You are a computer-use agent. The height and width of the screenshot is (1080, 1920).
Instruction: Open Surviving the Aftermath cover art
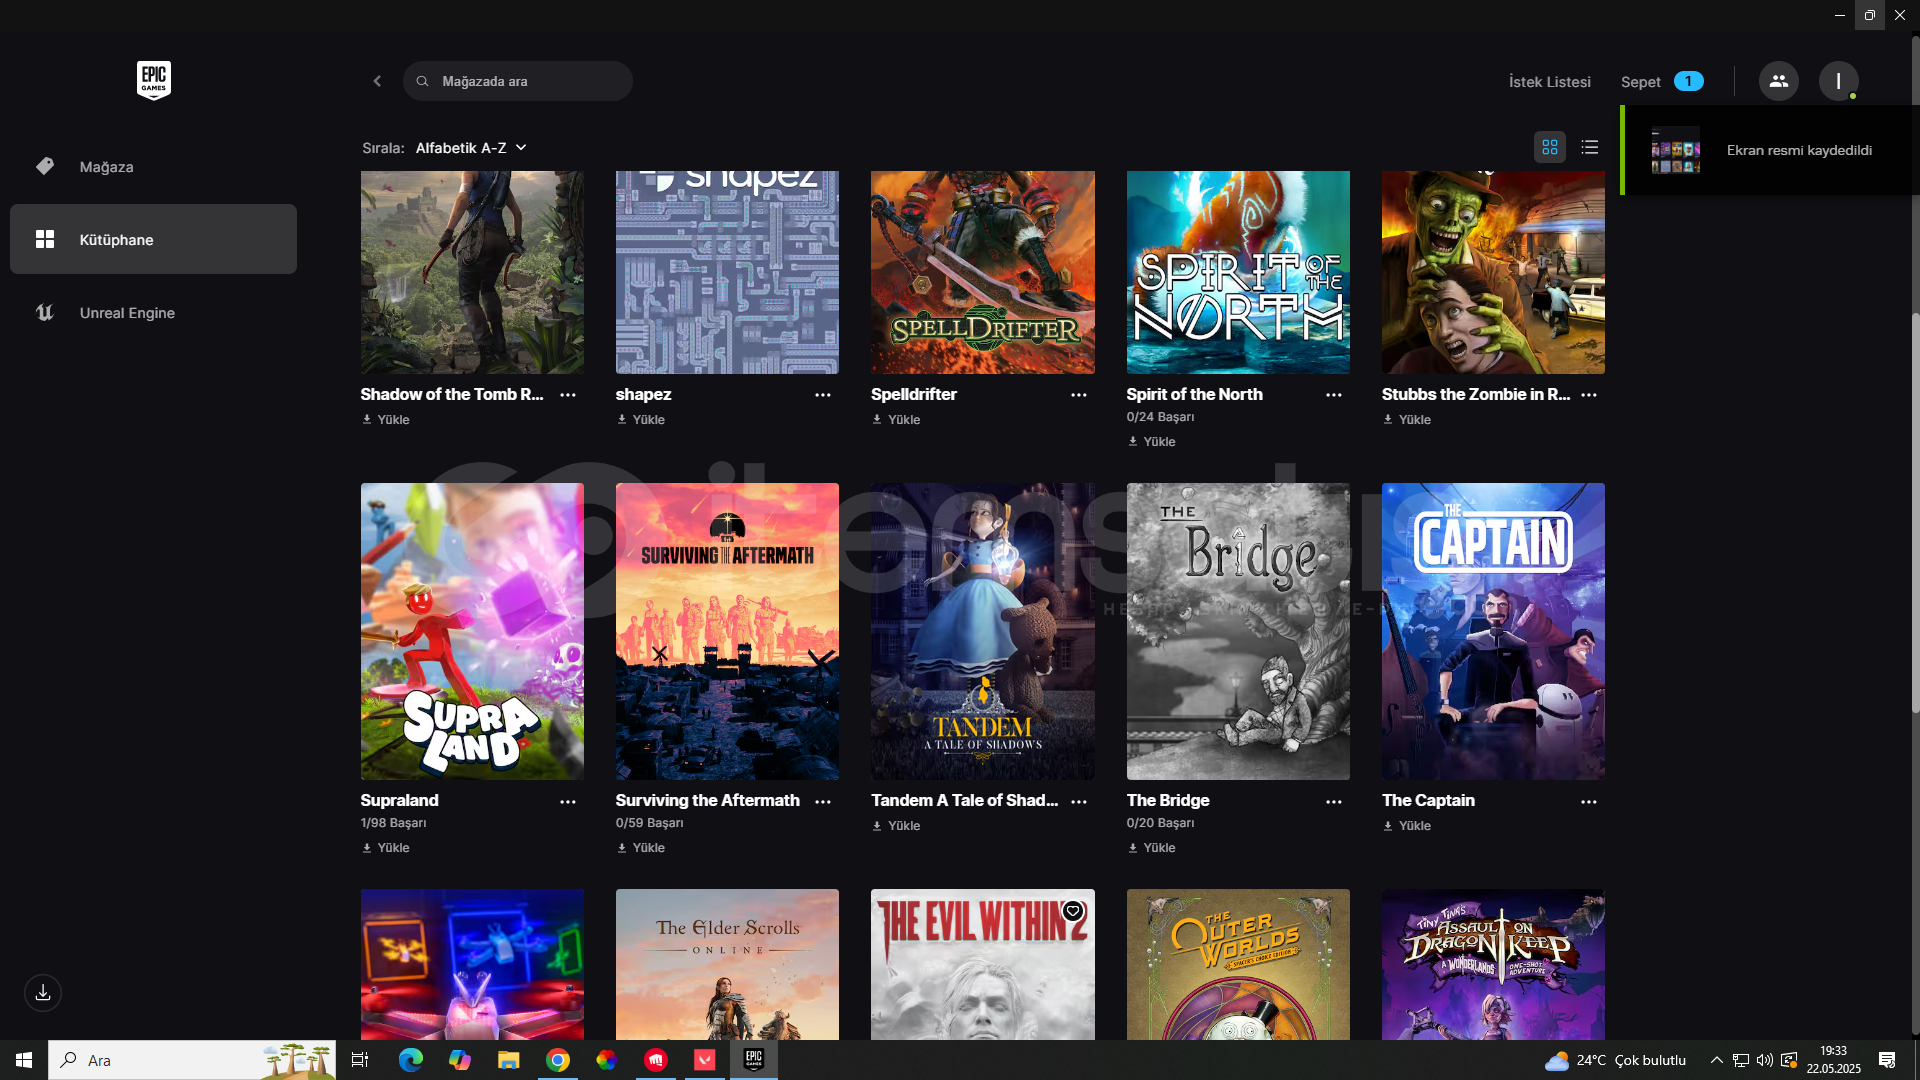(727, 631)
